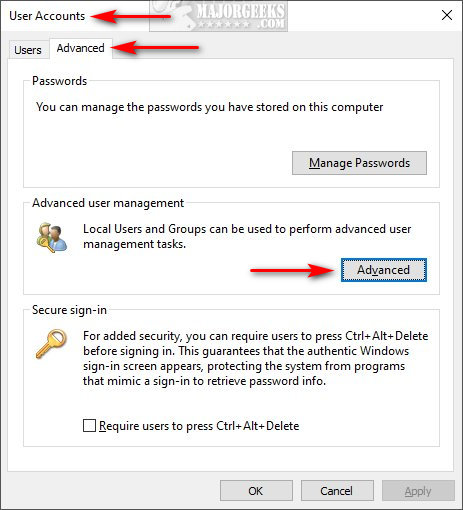Image resolution: width=463 pixels, height=510 pixels.
Task: Click the MajorGeeks.com watermark logo
Action: [x=219, y=16]
